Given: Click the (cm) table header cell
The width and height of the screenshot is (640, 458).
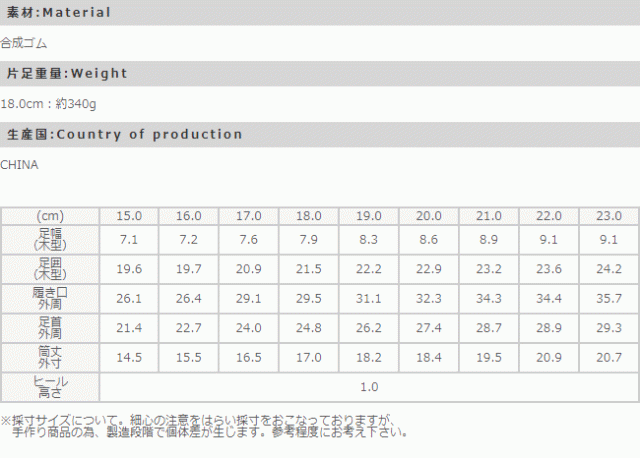Looking at the screenshot, I should point(50,216).
